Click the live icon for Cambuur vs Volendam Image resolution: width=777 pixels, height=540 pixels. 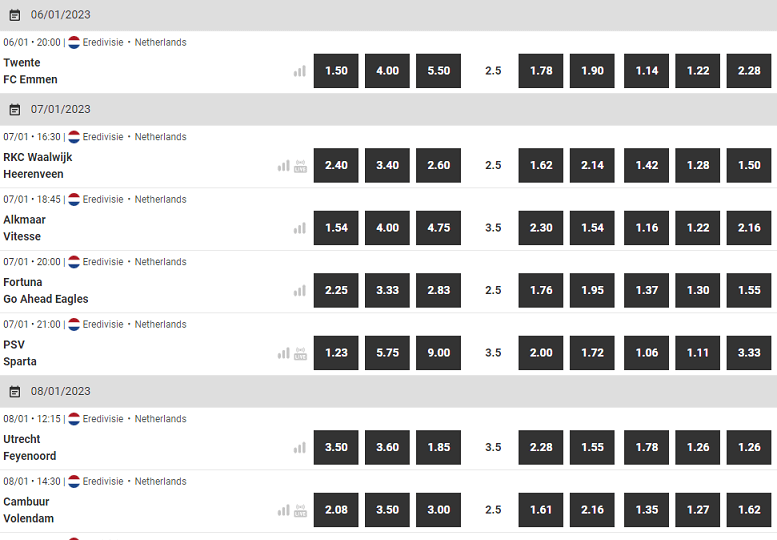(x=300, y=510)
